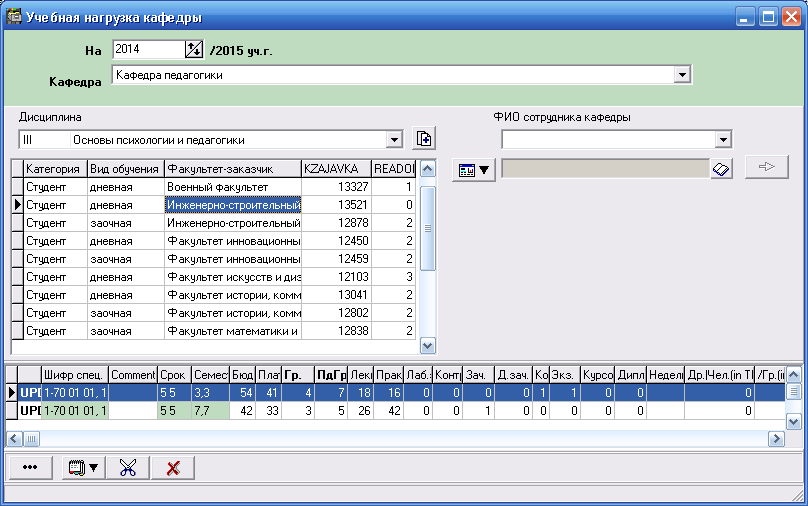Click in the year input field 2014

click(147, 49)
